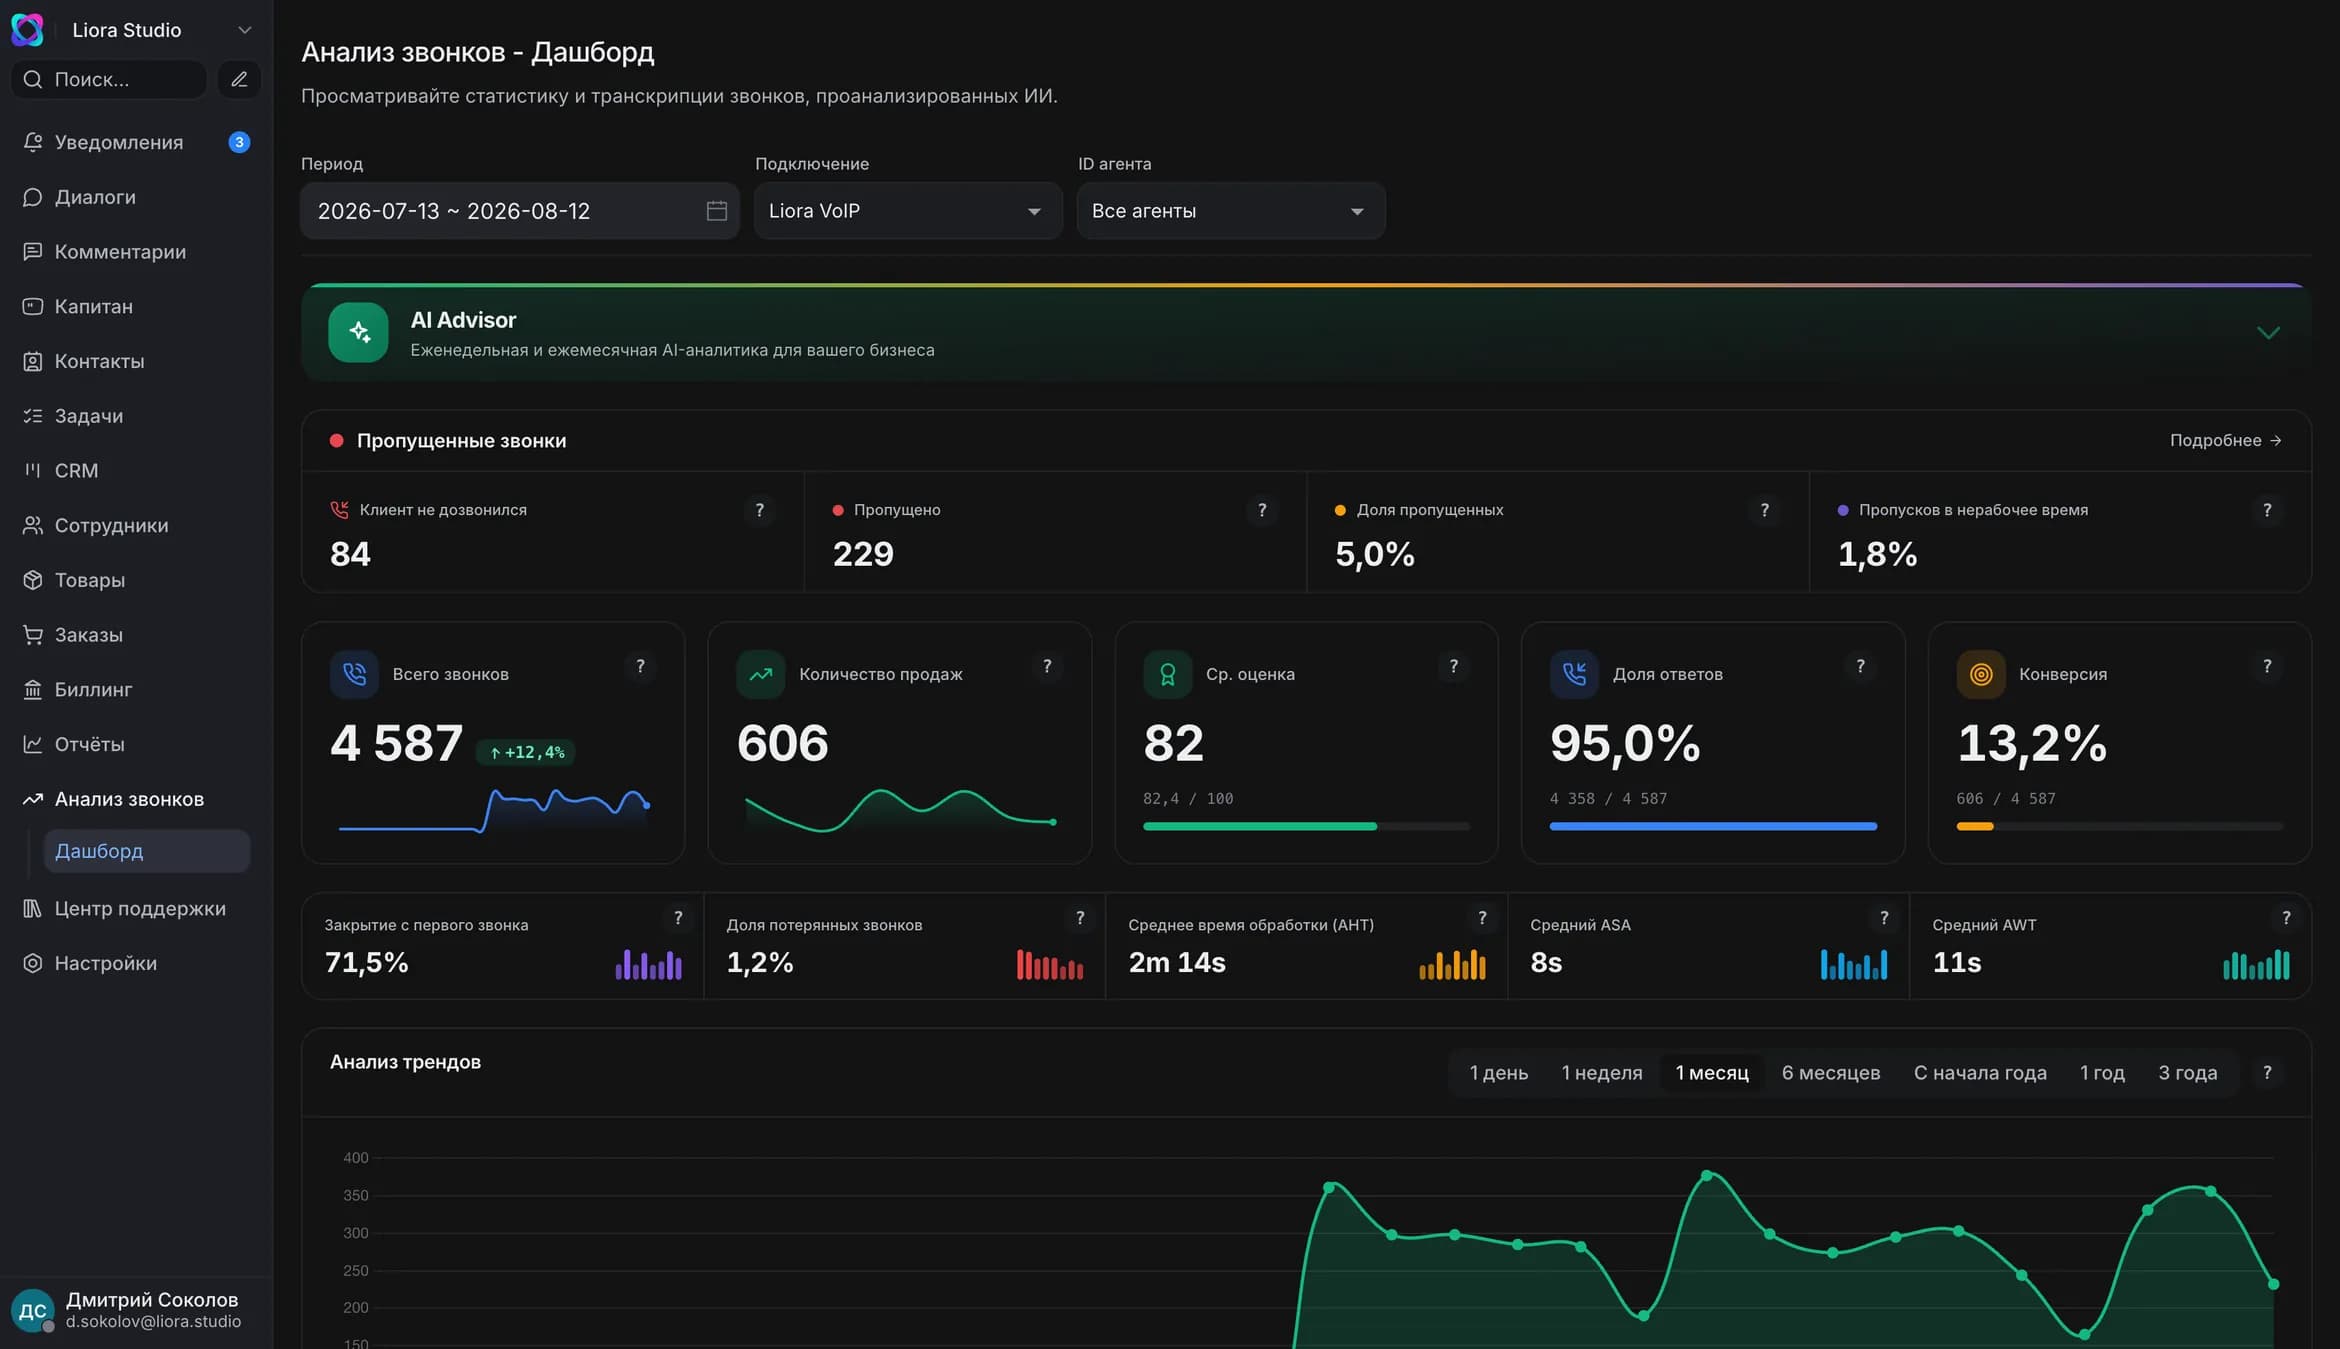Image resolution: width=2340 pixels, height=1349 pixels.
Task: Open Уведомления in the sidebar
Action: click(x=136, y=142)
